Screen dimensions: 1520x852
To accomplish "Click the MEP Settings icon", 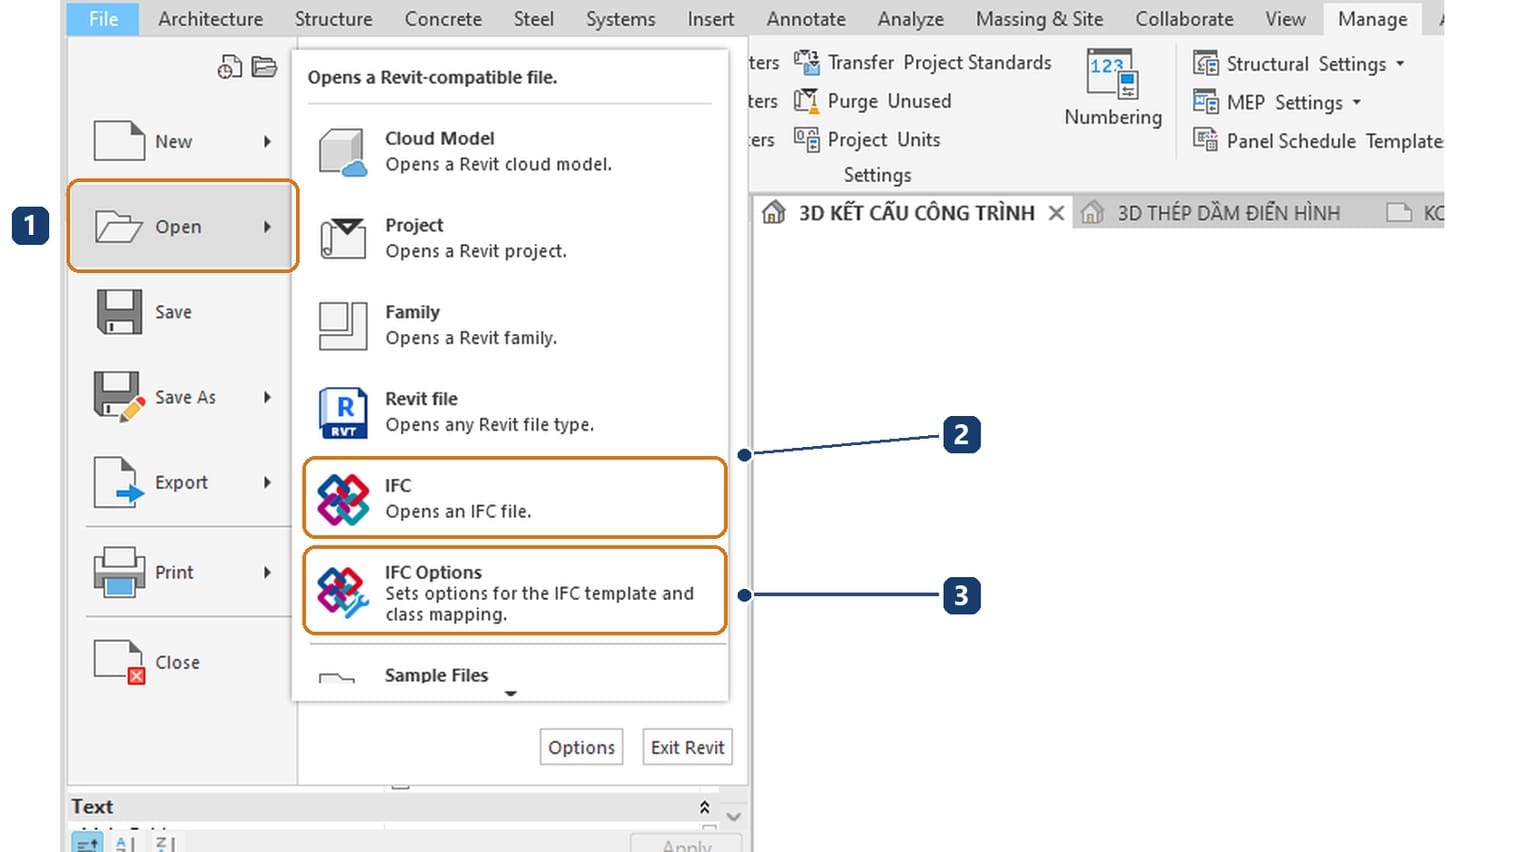I will click(1206, 102).
